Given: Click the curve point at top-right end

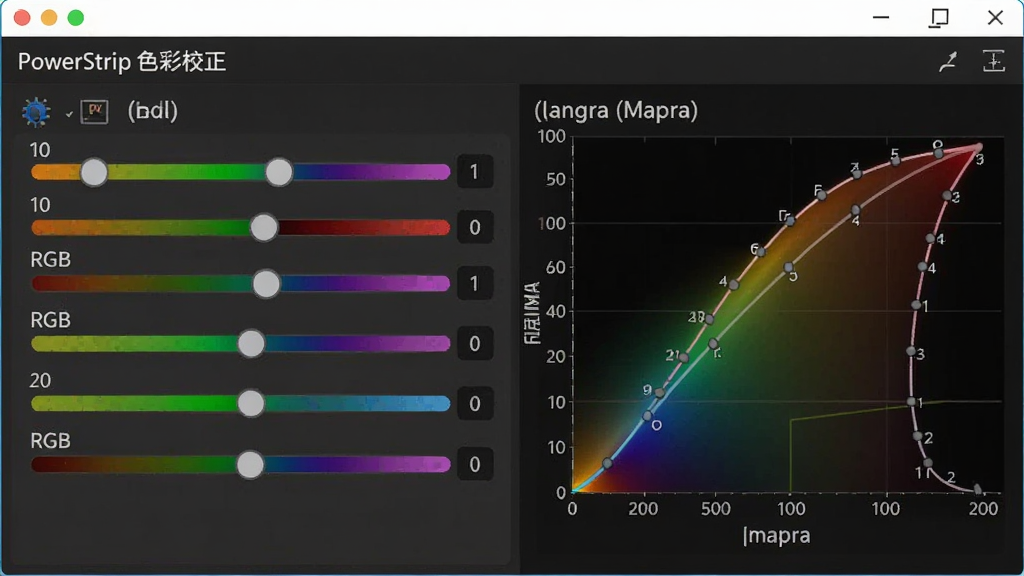Looking at the screenshot, I should click(978, 148).
